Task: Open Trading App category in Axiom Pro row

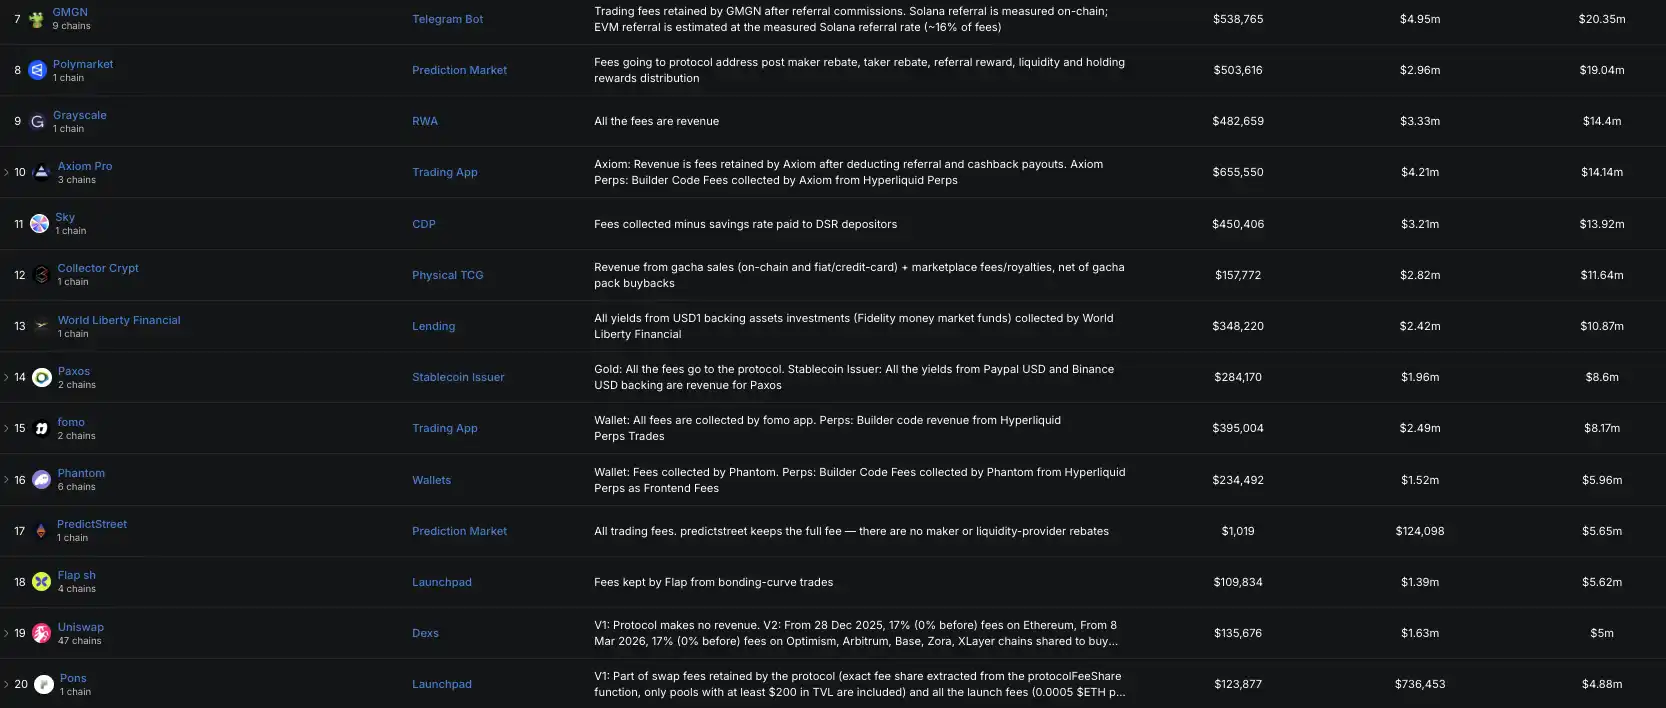Action: (x=445, y=172)
